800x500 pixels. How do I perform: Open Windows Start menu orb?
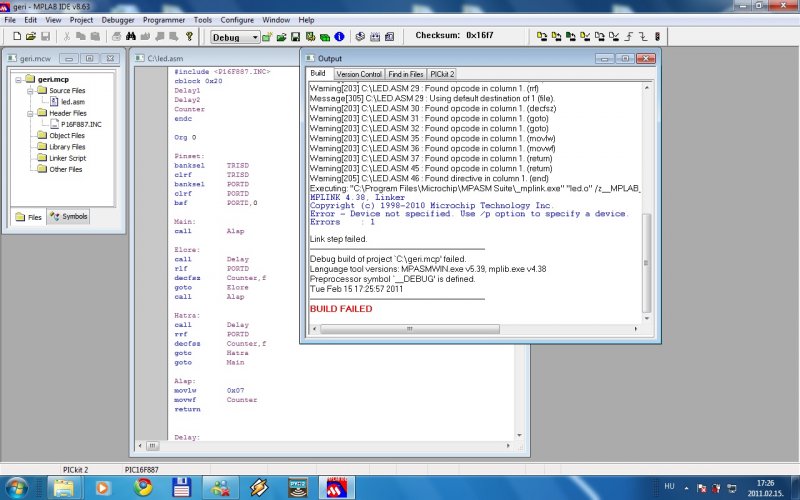pos(16,488)
